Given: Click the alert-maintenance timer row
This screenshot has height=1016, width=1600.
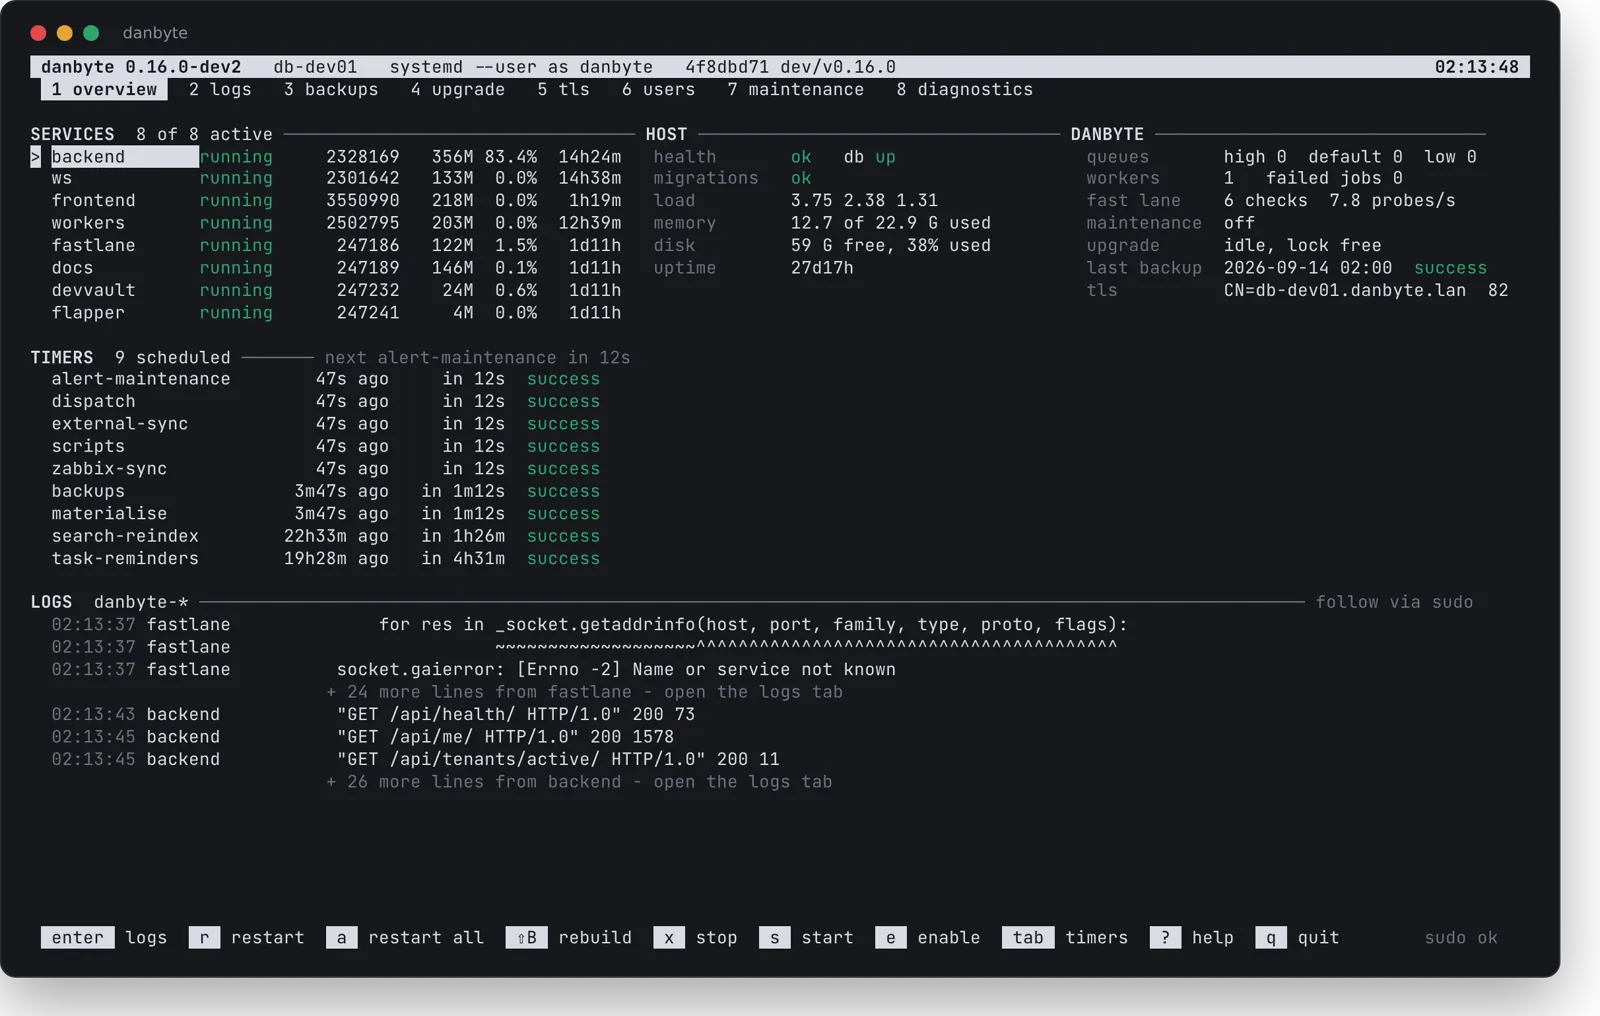Looking at the screenshot, I should pyautogui.click(x=326, y=380).
